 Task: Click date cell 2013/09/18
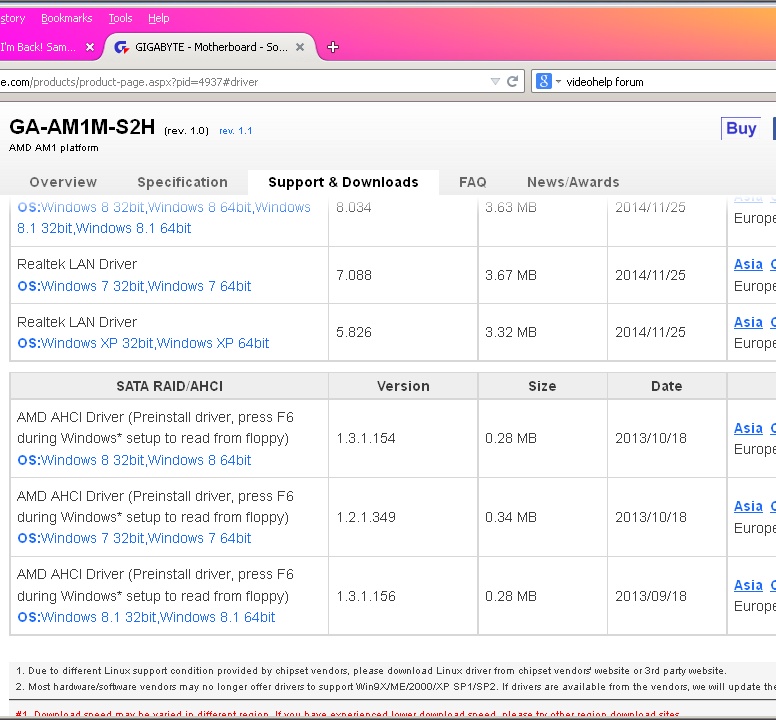(651, 596)
